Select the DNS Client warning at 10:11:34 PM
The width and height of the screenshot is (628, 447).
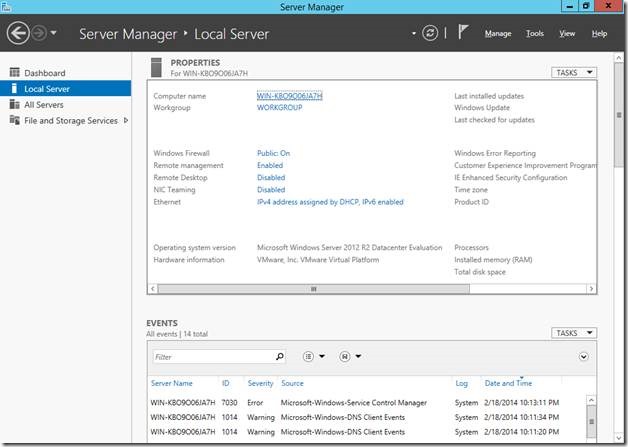coord(366,417)
